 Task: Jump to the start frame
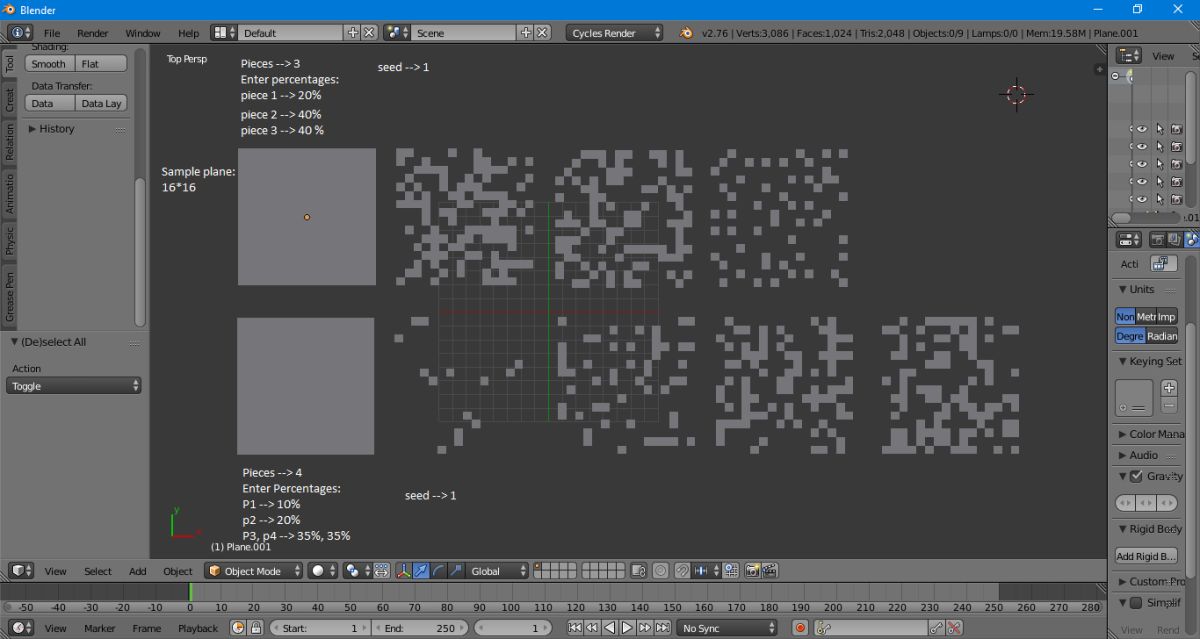coord(575,628)
